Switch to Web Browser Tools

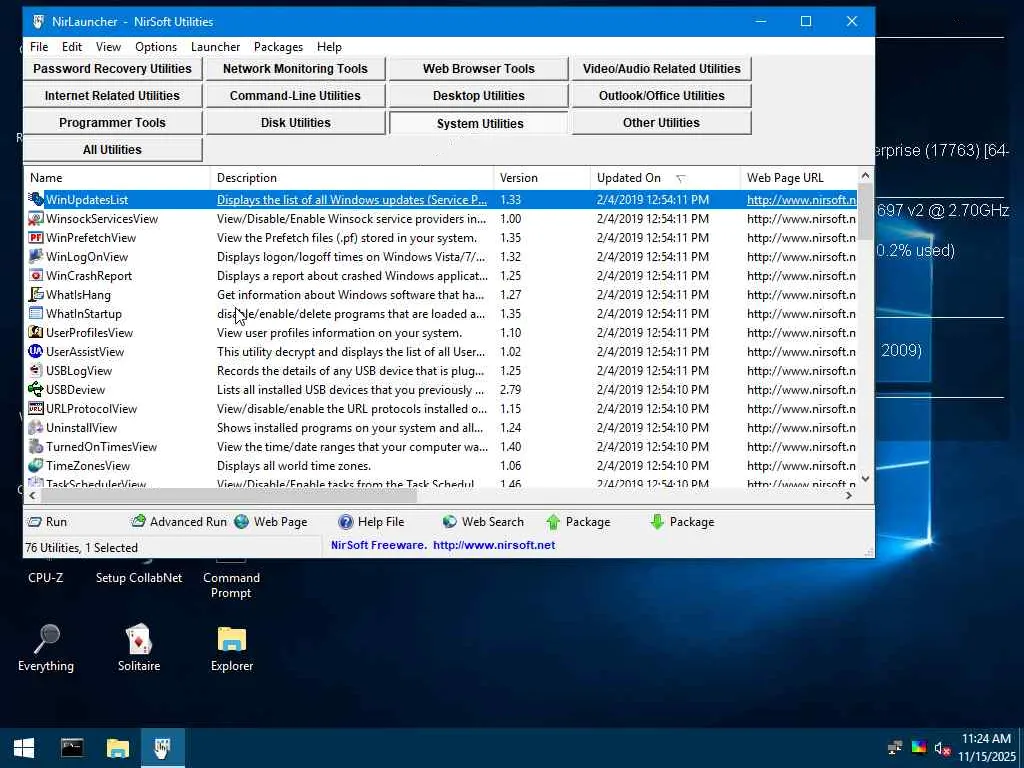479,69
